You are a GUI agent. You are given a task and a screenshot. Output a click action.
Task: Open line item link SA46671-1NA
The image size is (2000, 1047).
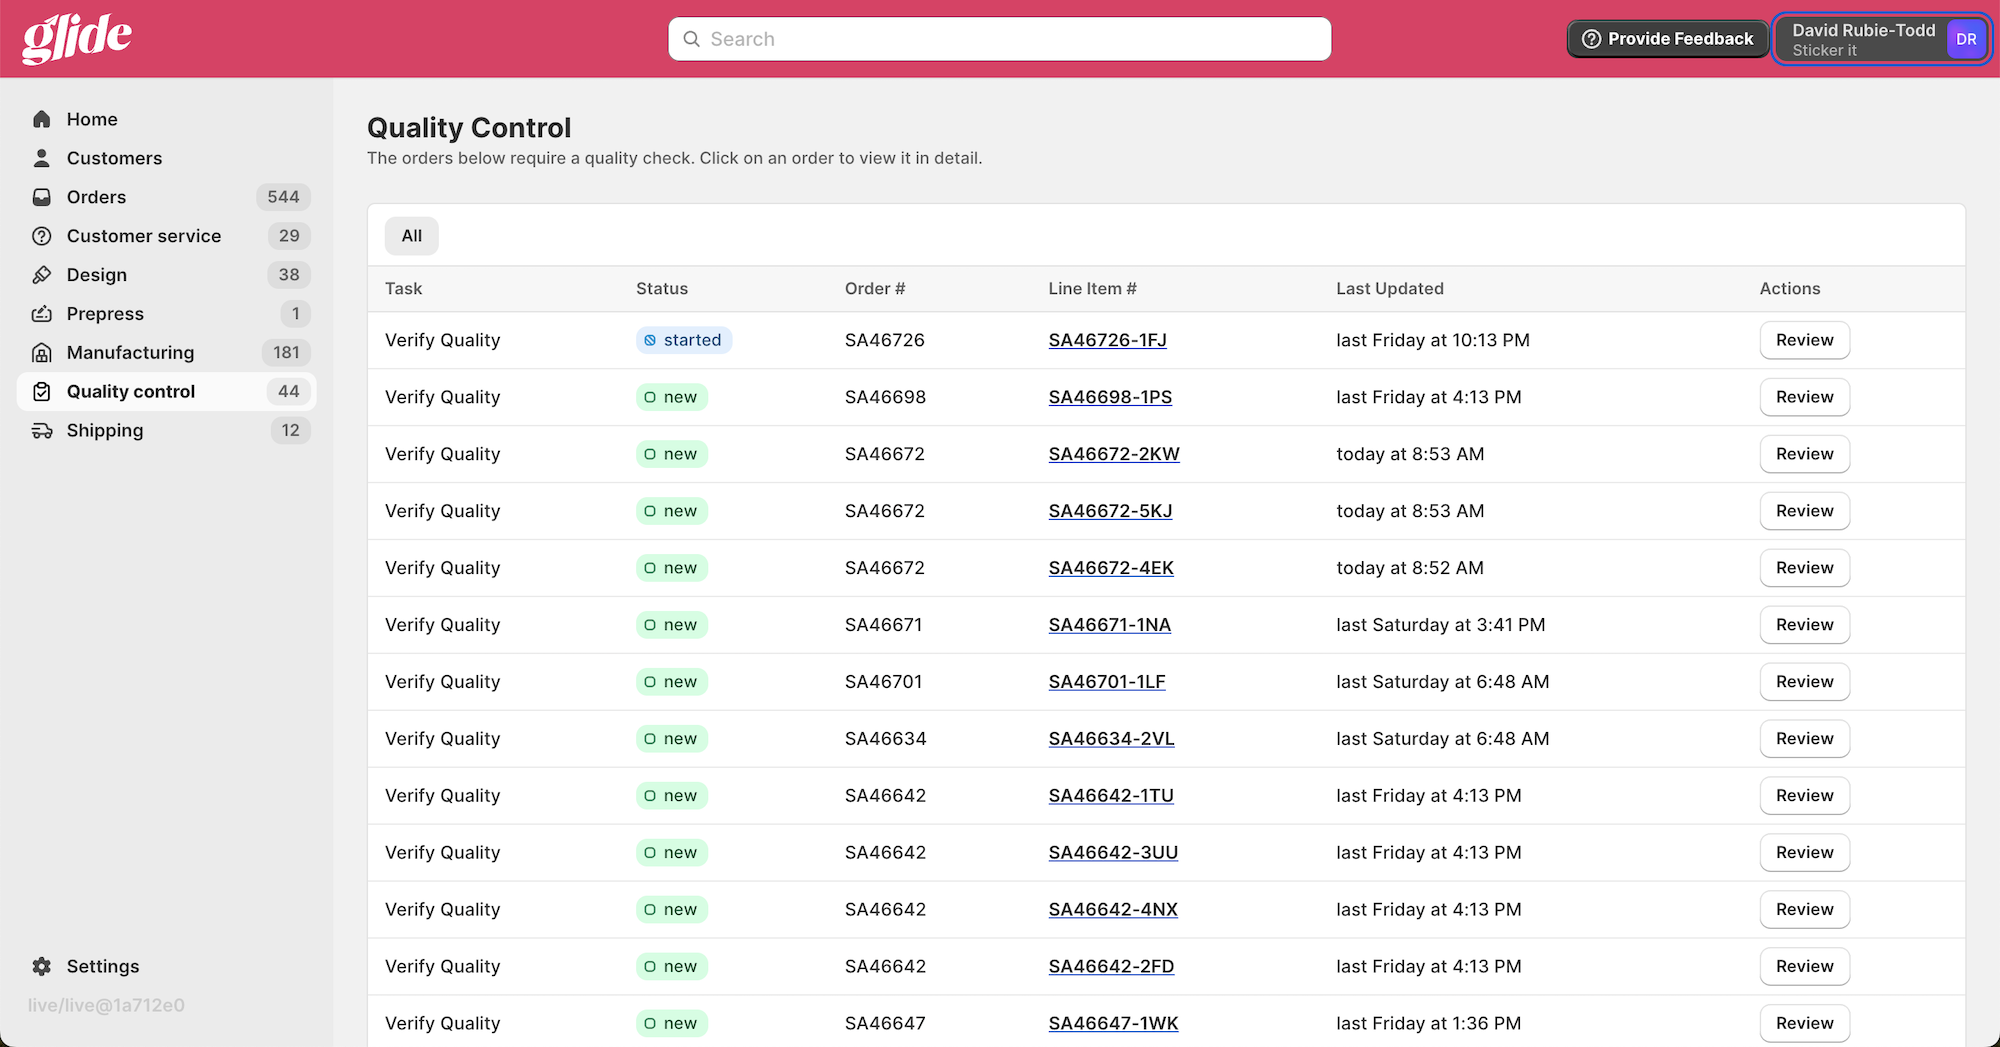tap(1109, 625)
